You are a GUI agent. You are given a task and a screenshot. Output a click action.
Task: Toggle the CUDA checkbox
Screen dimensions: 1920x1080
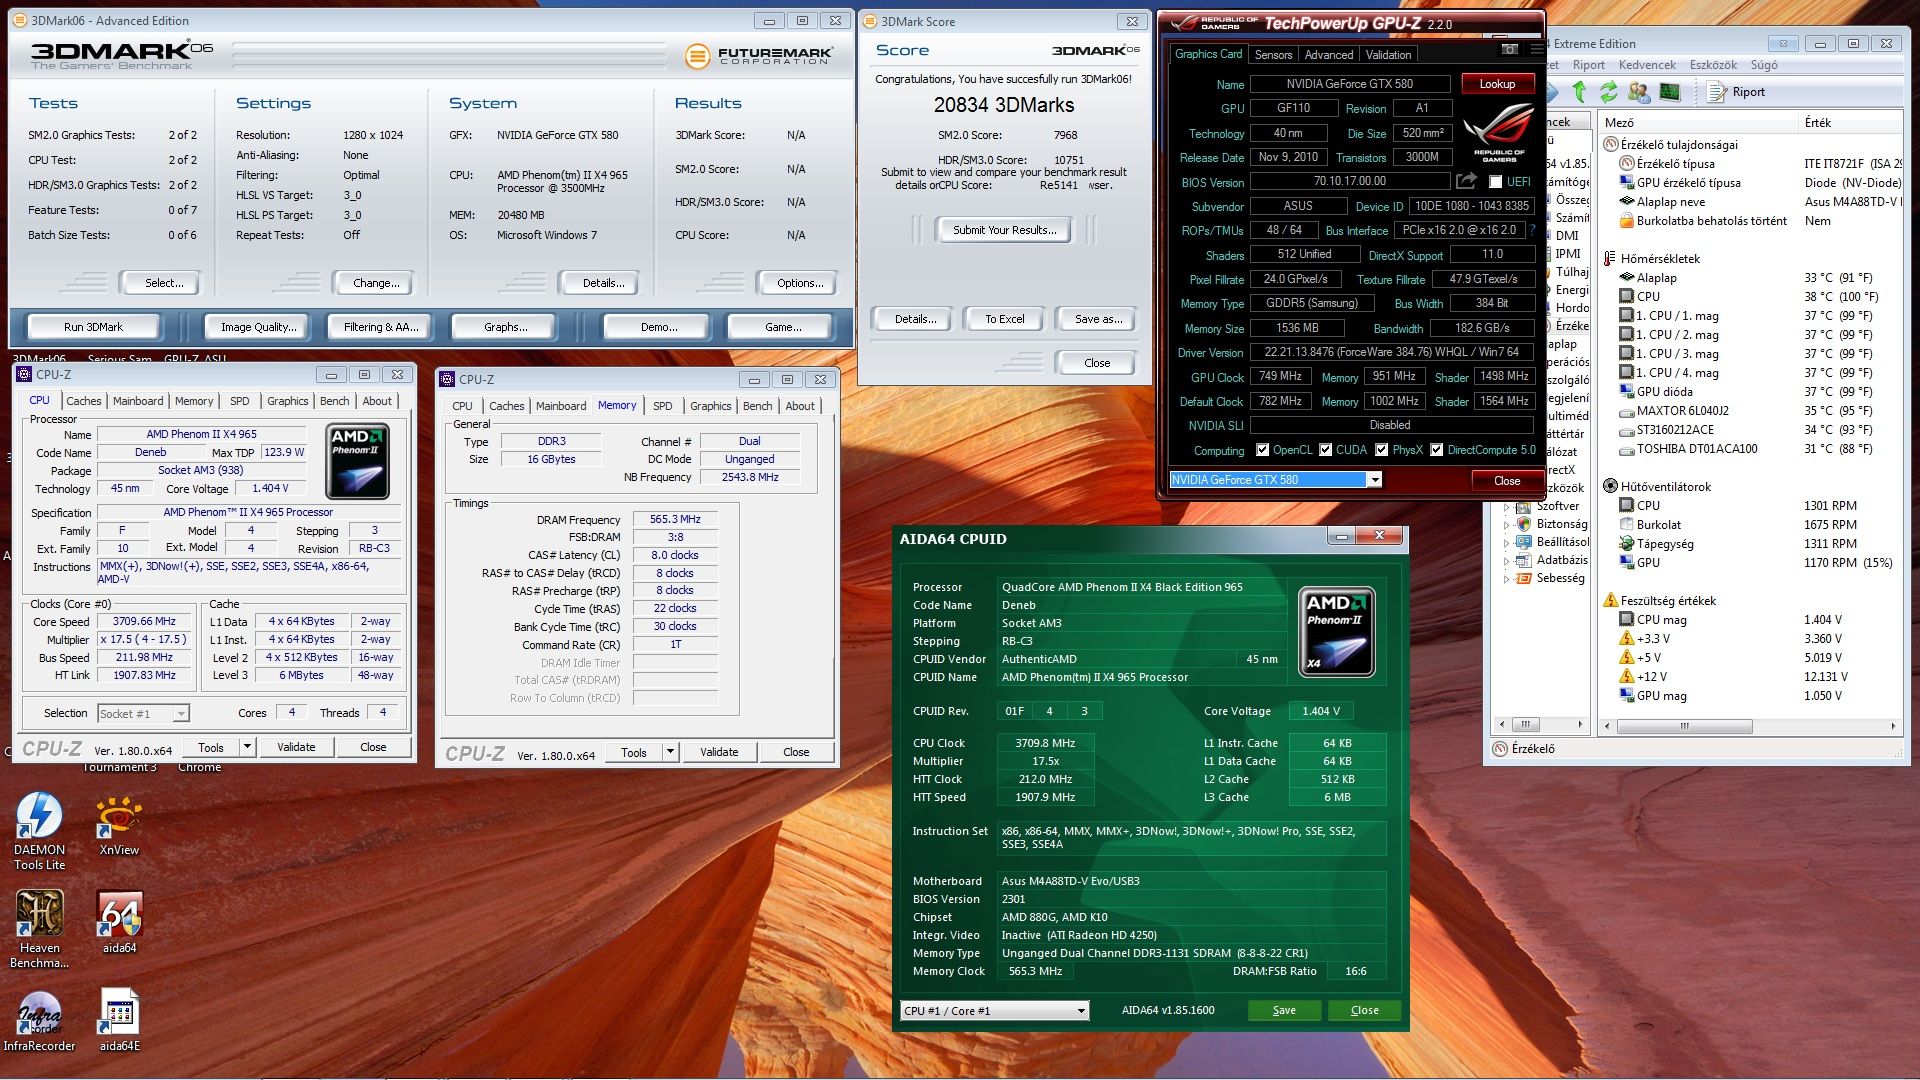click(x=1325, y=450)
